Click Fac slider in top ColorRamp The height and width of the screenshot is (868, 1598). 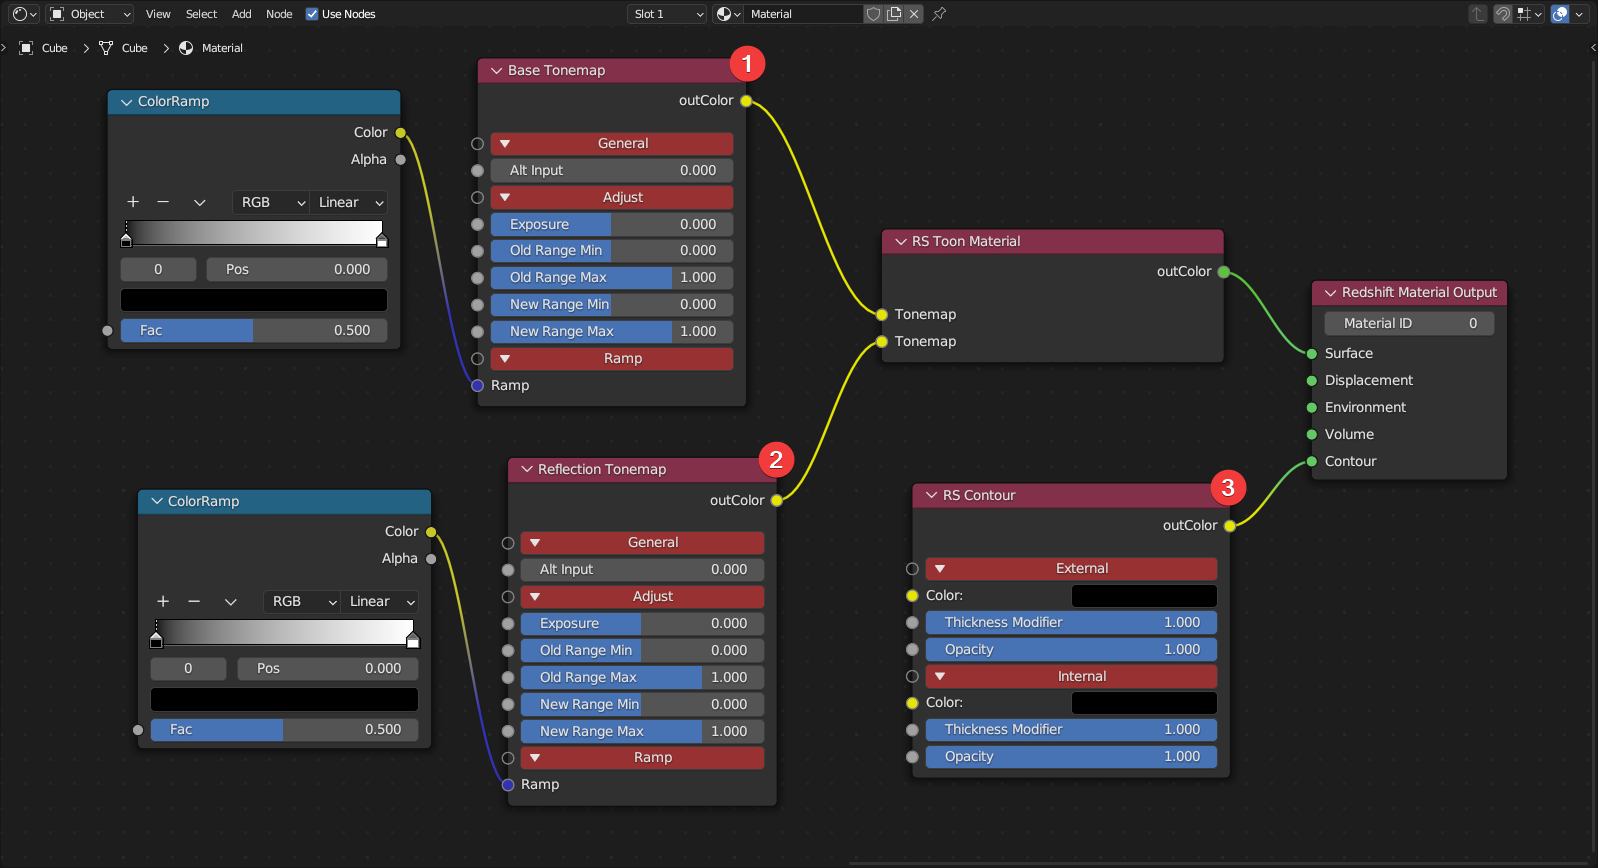tap(254, 330)
